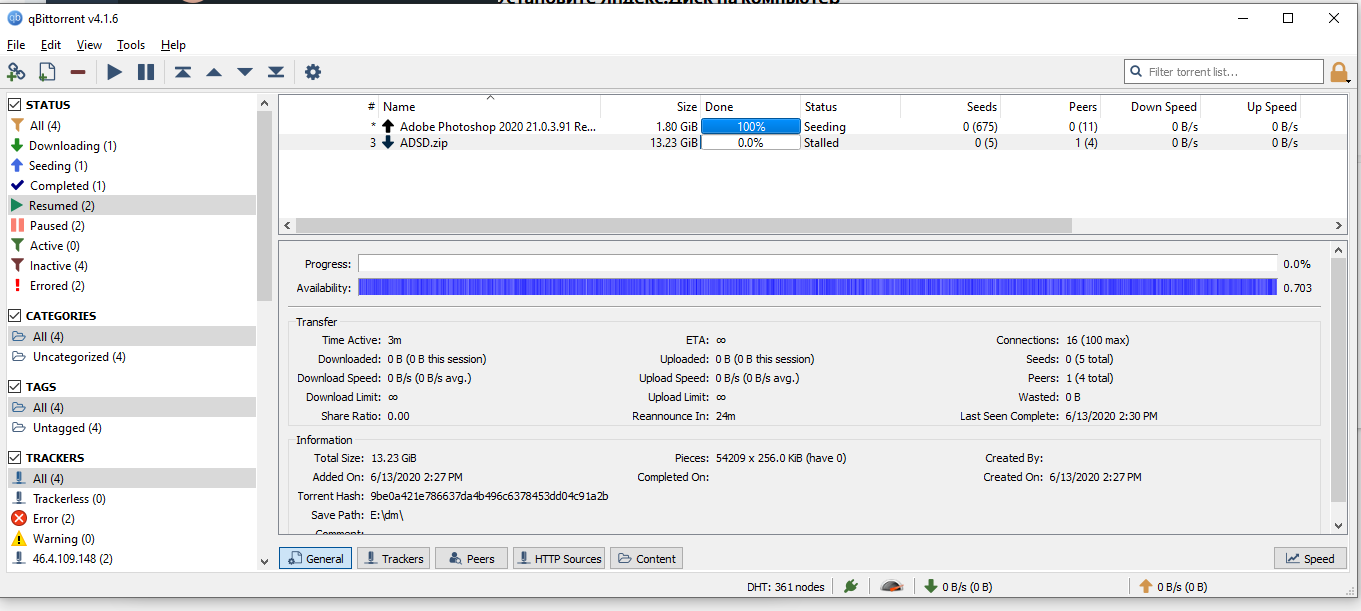Screen dimensions: 1361x611
Task: Select Trackerless (0) tracker filter
Action: 131,498
